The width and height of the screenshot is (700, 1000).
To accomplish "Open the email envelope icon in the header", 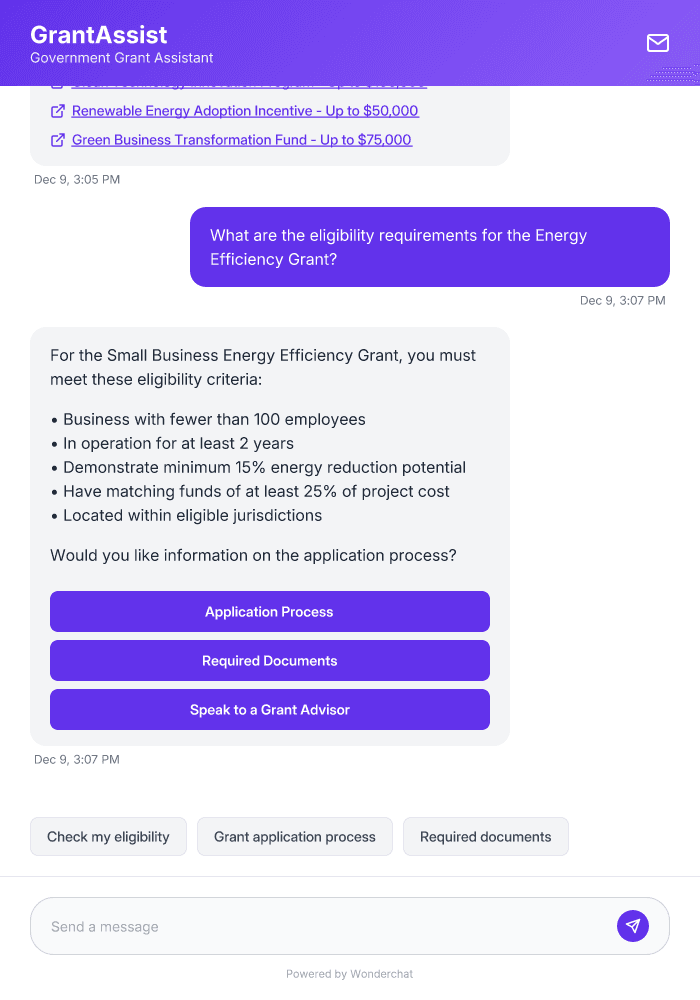I will (657, 43).
